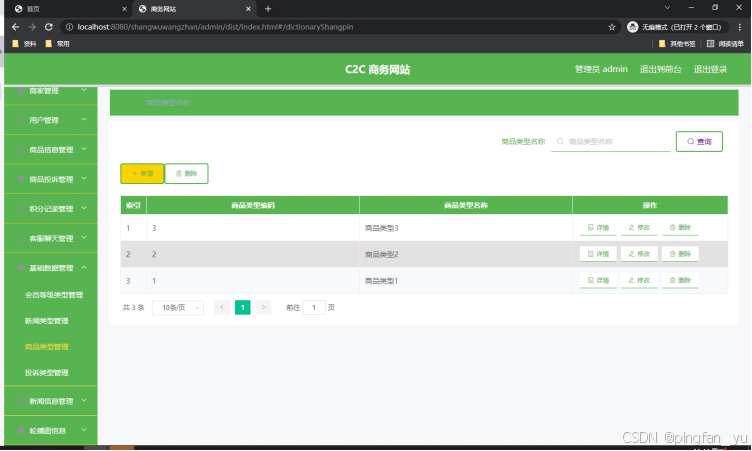Viewport: 752px width, 451px height.
Task: Open the 资料 bookmark folder
Action: click(x=24, y=44)
